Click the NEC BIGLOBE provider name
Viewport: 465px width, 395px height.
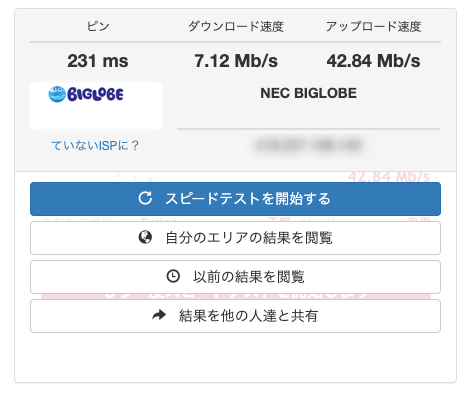[308, 93]
